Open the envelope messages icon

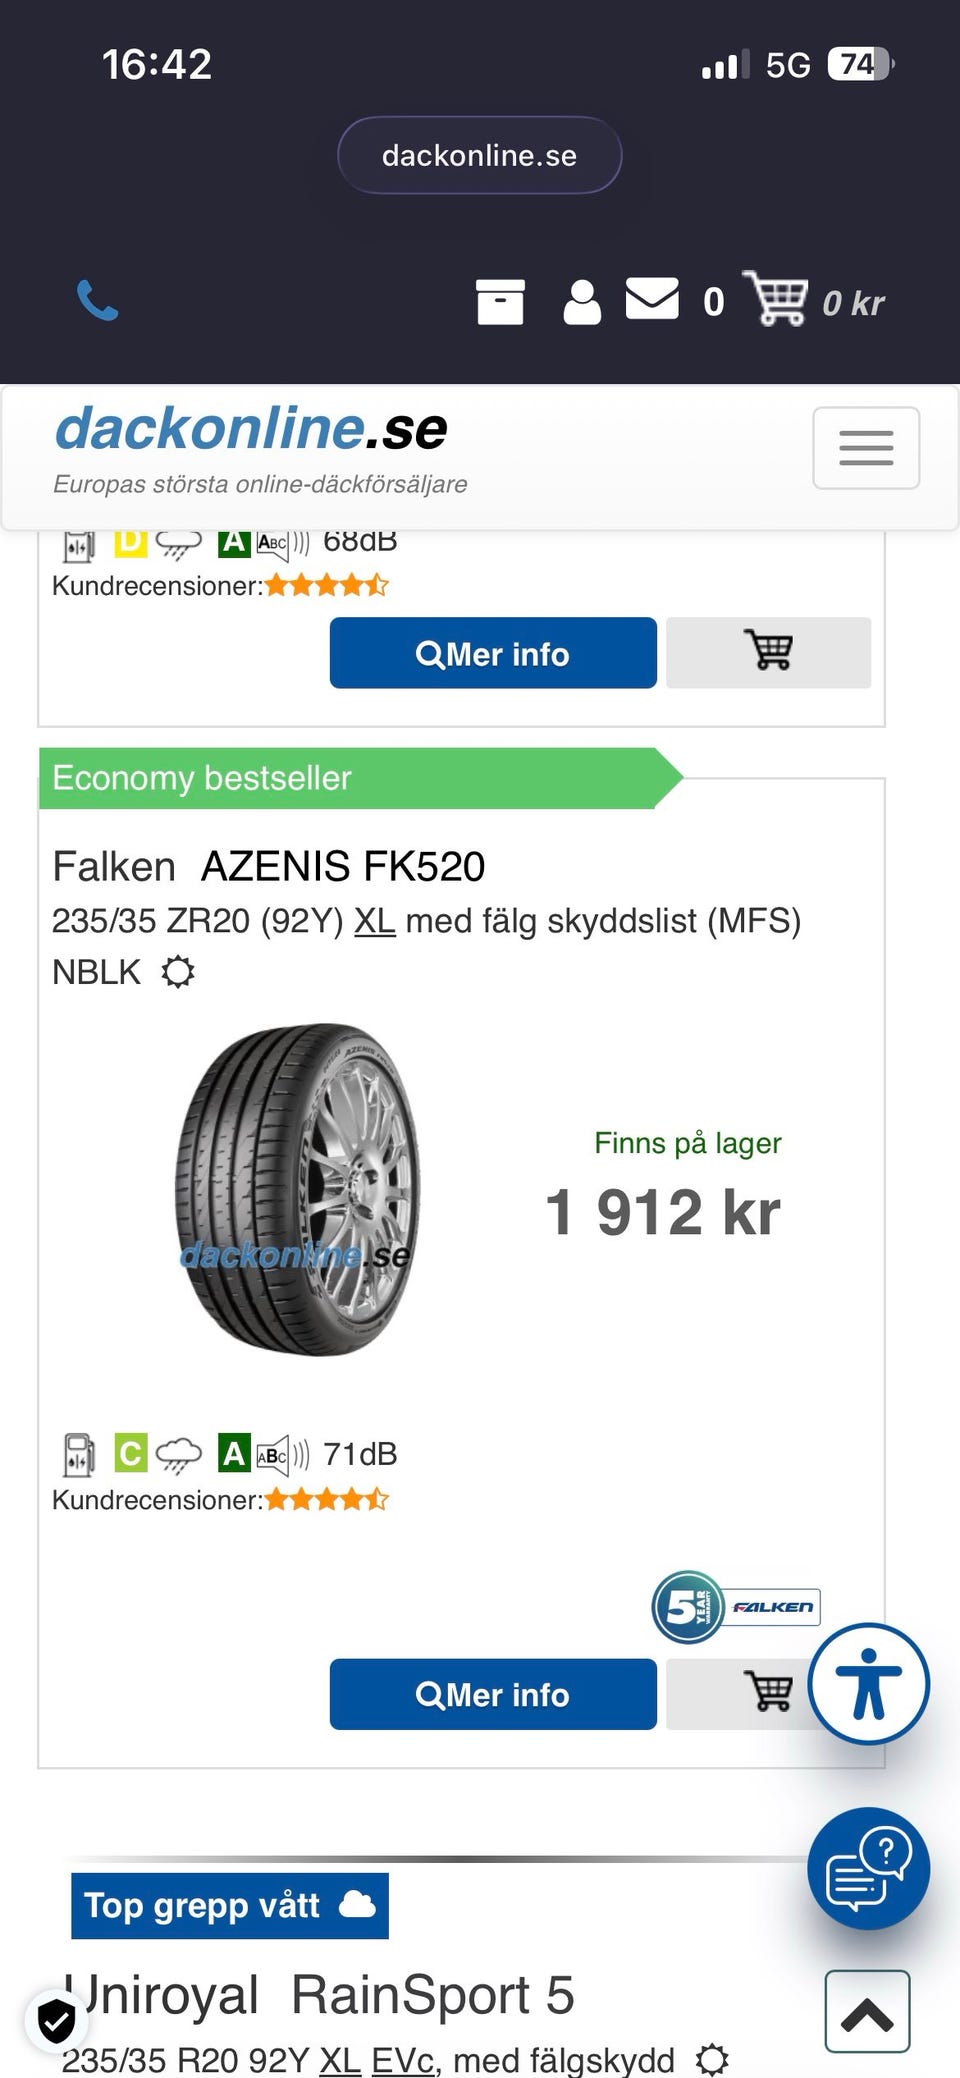652,299
